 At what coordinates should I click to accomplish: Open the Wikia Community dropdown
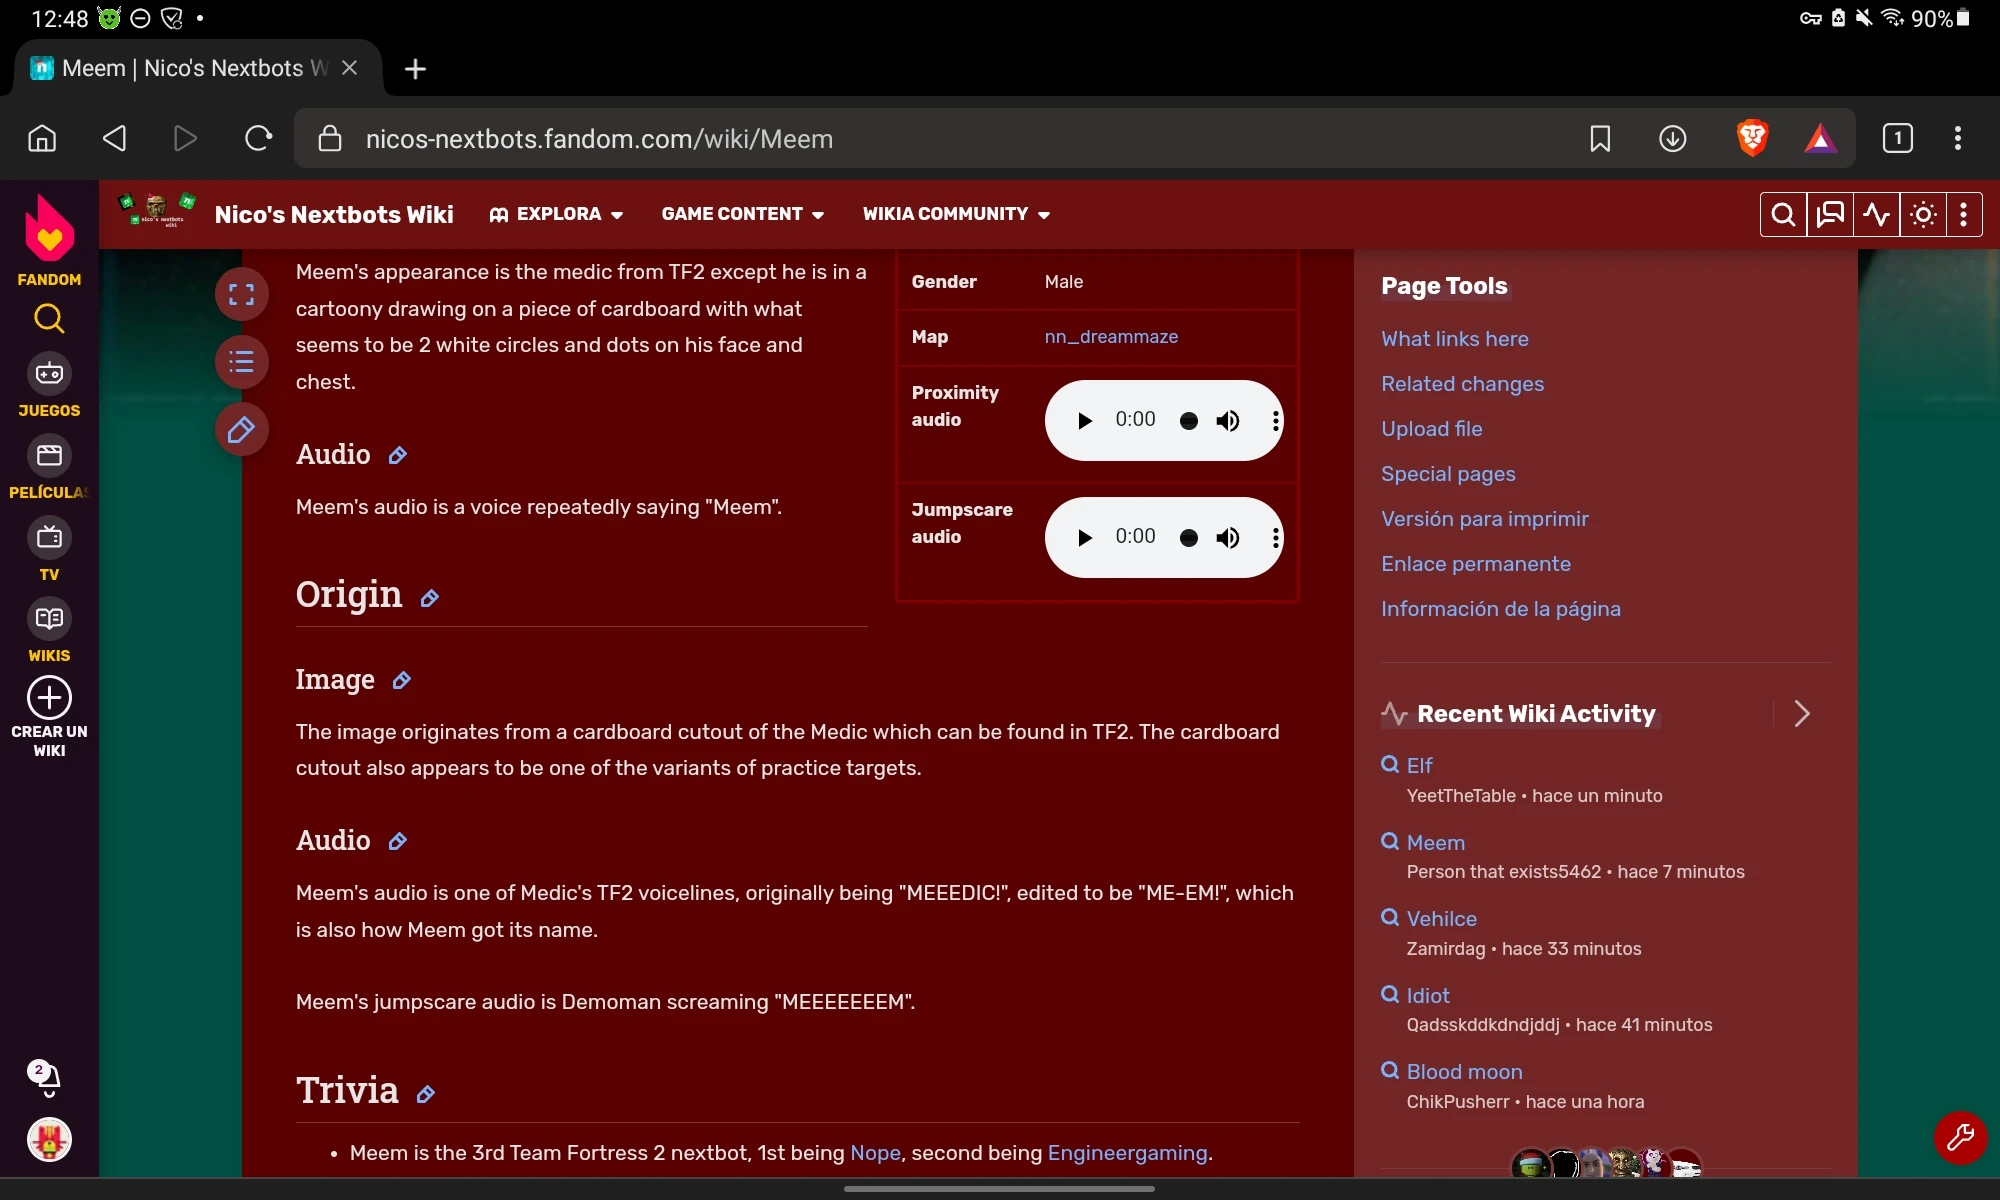[x=956, y=214]
